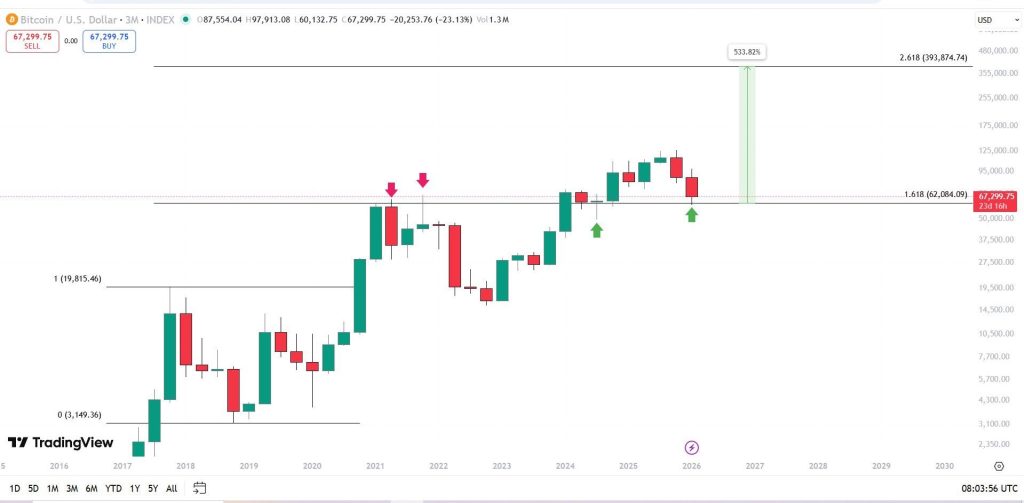Switch to the 1Y time range

coord(134,488)
